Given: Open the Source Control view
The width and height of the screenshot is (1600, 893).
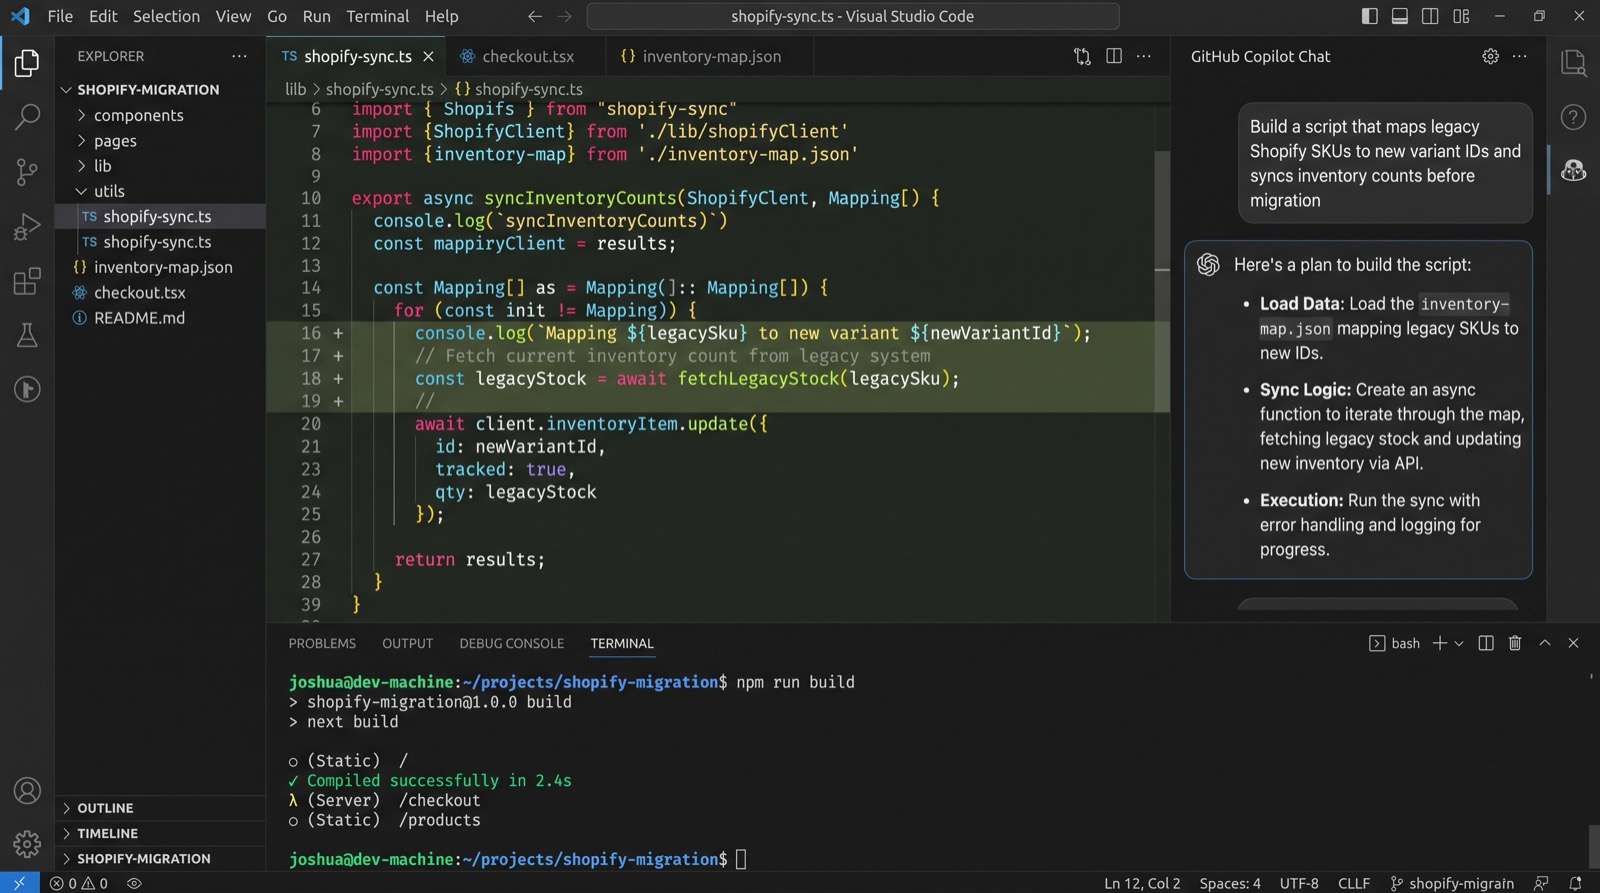Looking at the screenshot, I should point(27,172).
